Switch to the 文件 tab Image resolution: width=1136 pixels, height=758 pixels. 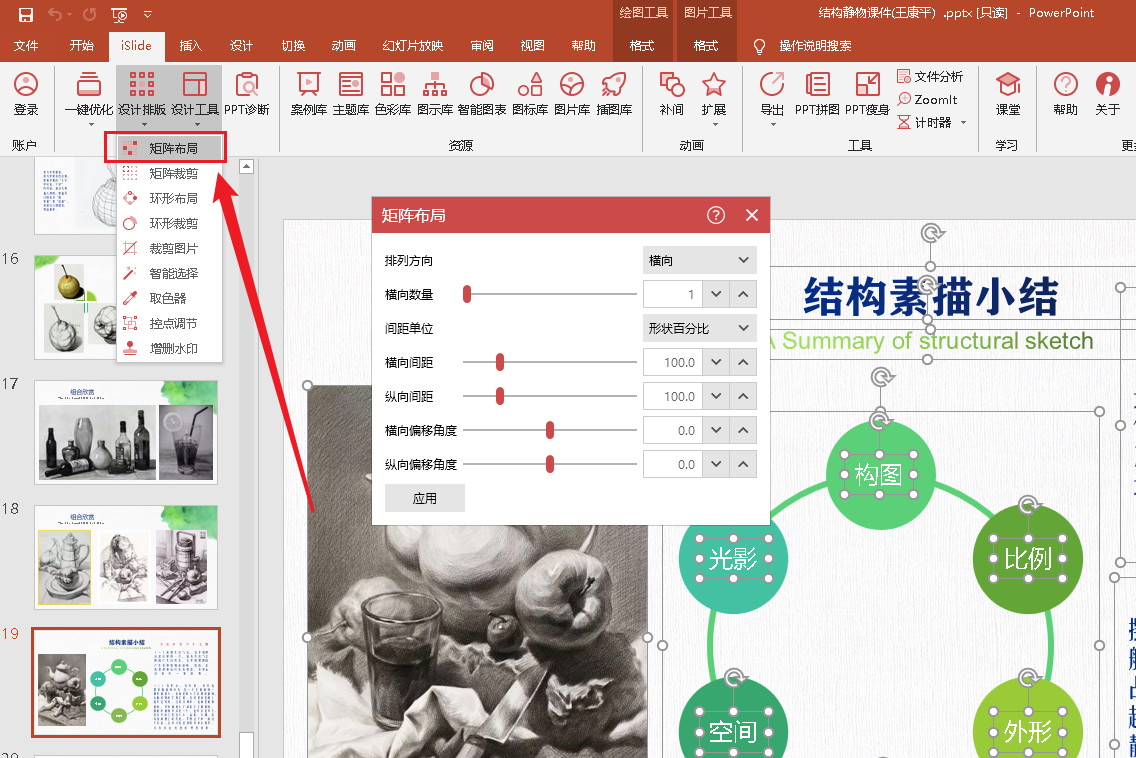pyautogui.click(x=26, y=46)
